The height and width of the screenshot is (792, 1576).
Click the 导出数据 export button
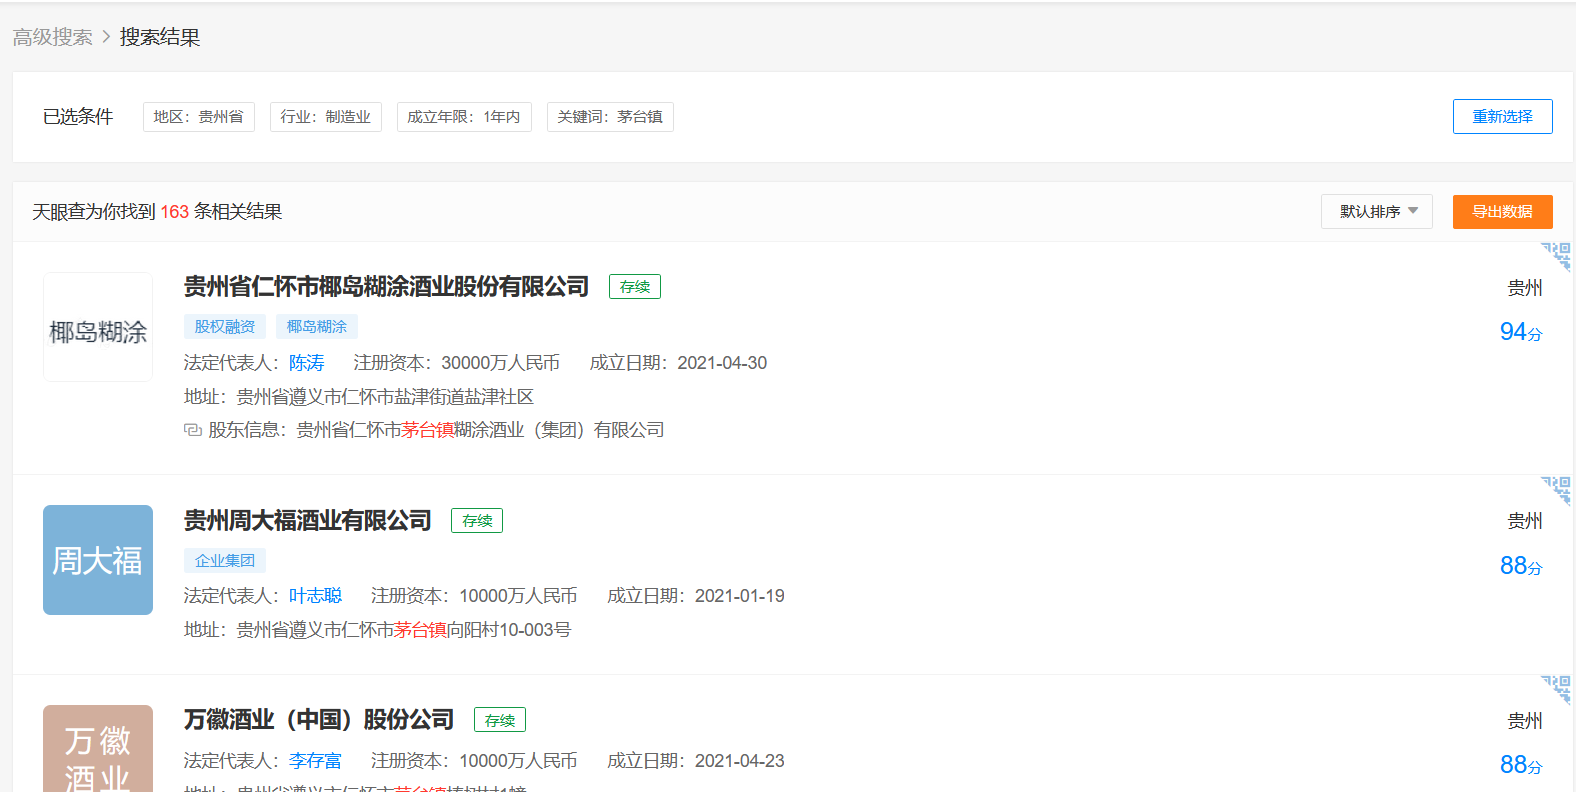coord(1502,212)
